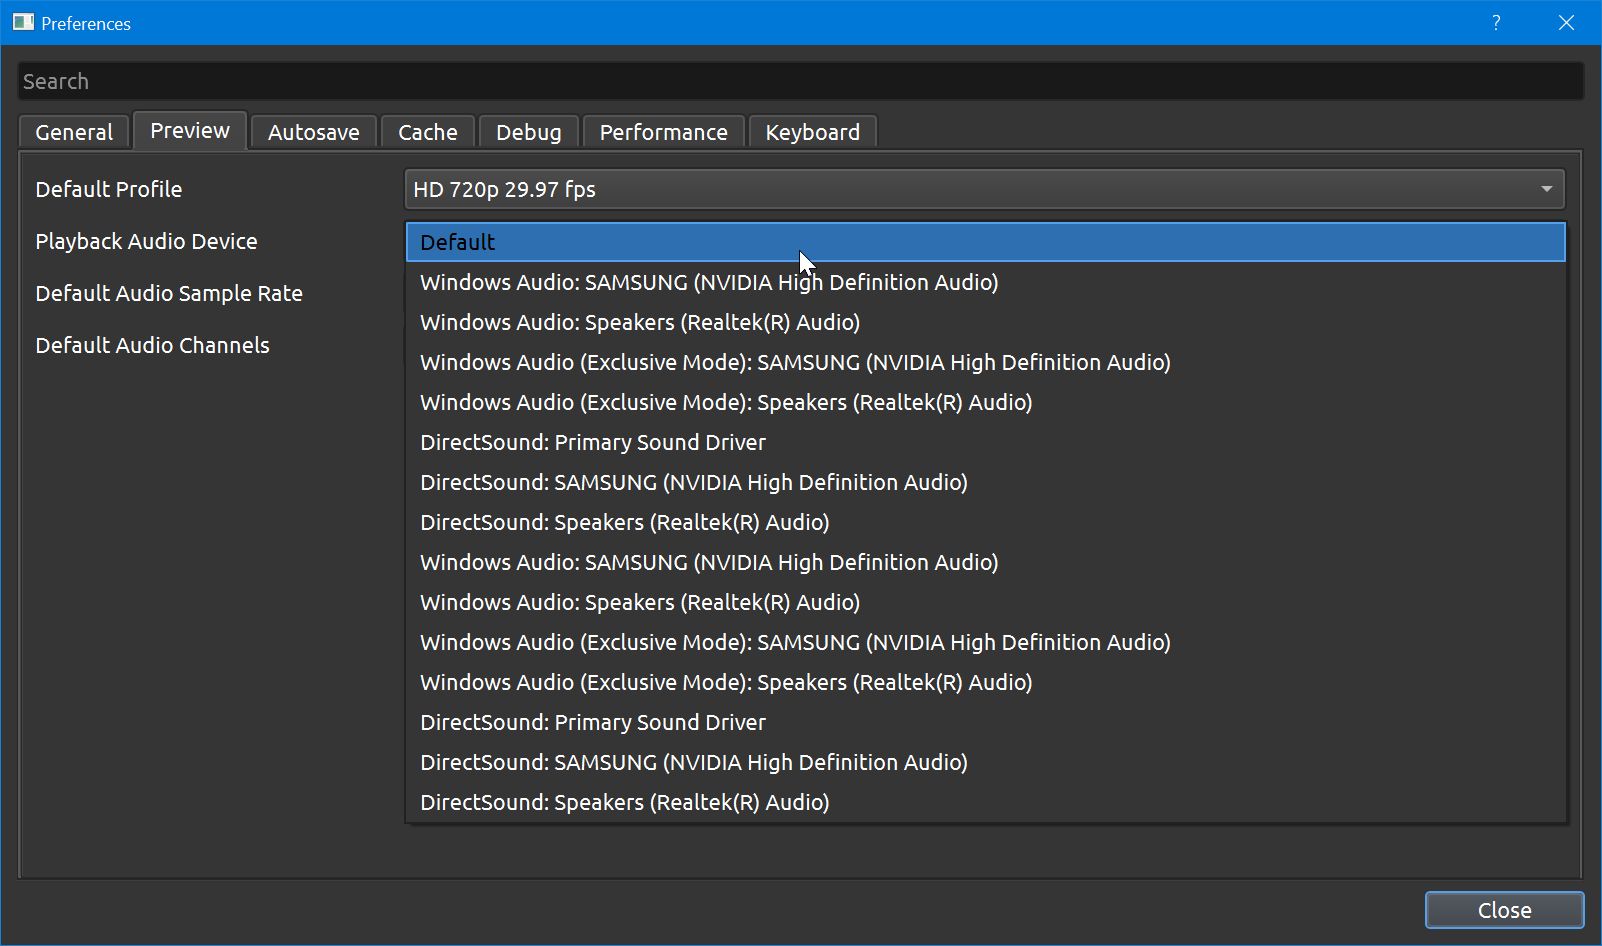Click the Close button

(1504, 910)
